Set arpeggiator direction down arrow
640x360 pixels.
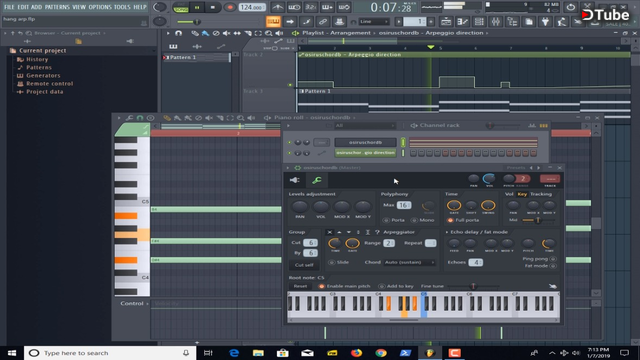[x=349, y=232]
